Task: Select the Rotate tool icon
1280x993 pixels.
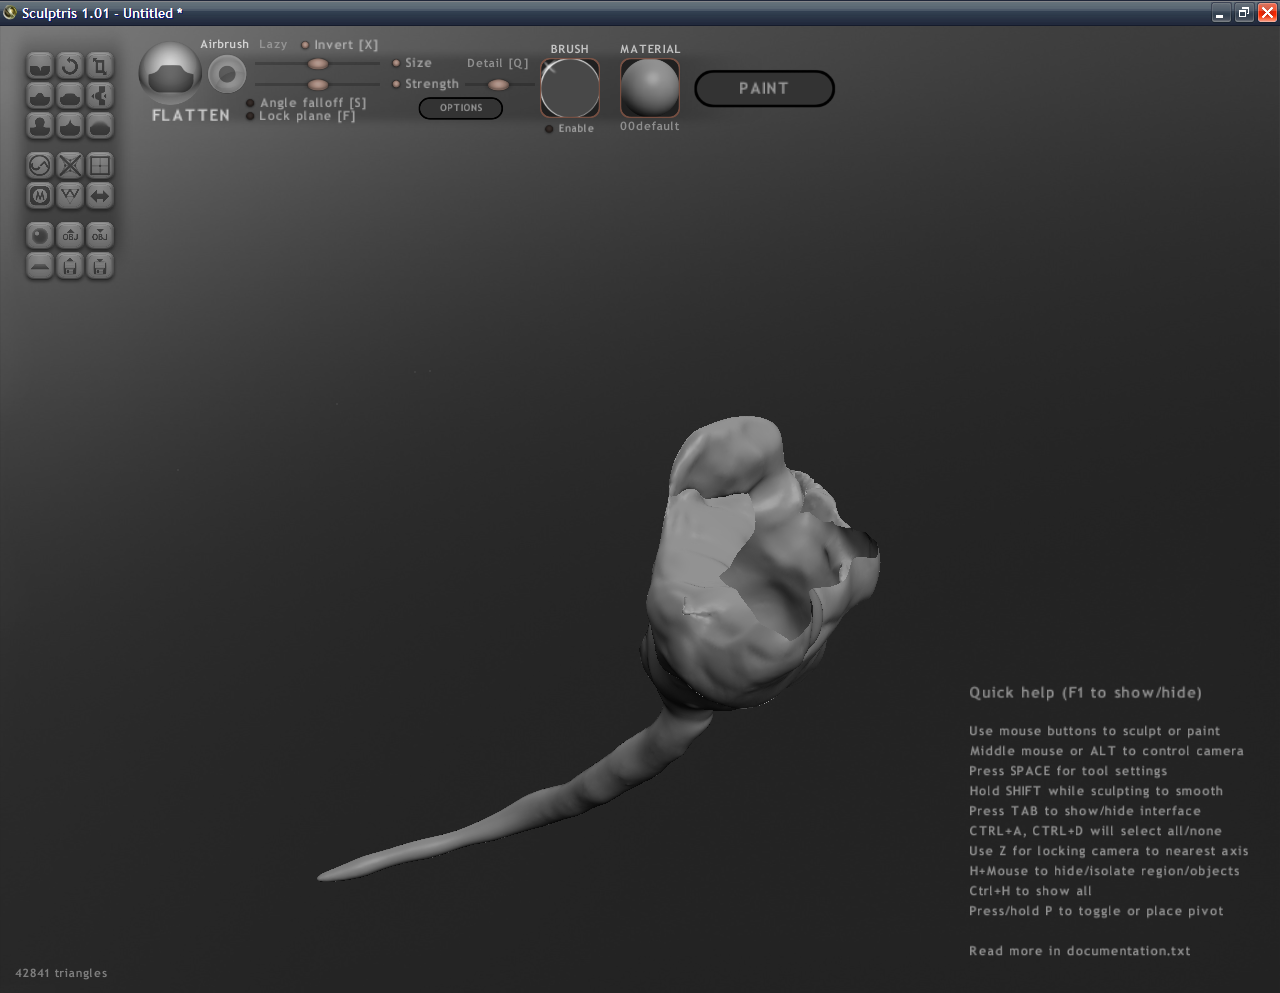Action: pyautogui.click(x=70, y=66)
